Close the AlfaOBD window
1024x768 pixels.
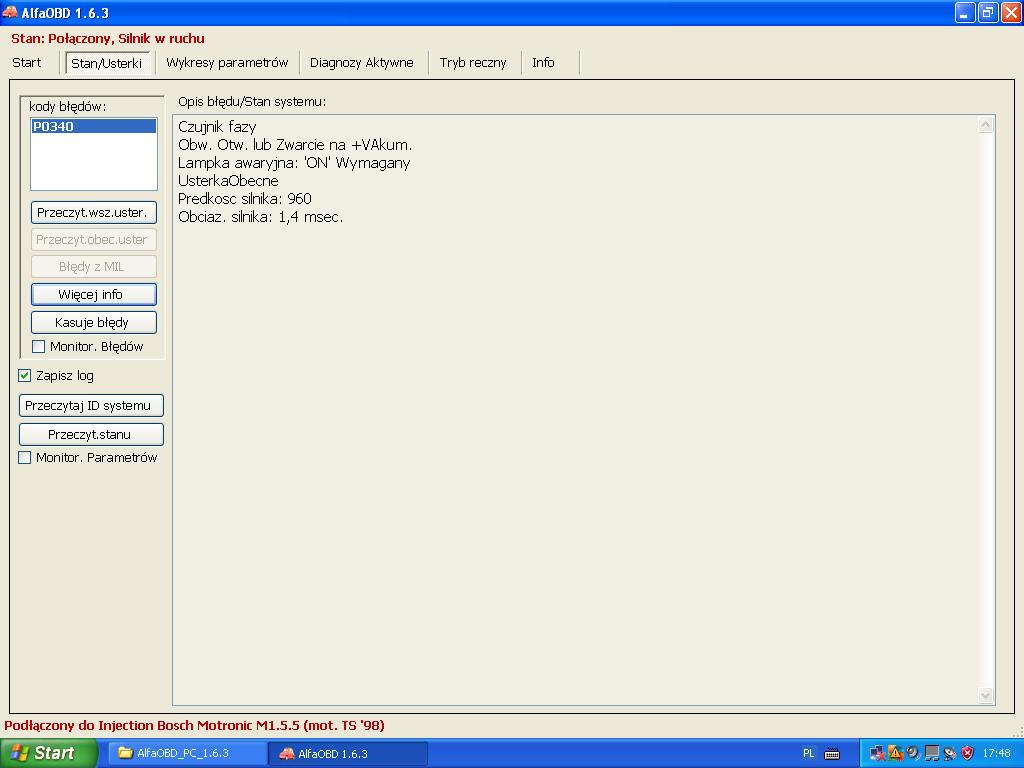[x=1011, y=12]
